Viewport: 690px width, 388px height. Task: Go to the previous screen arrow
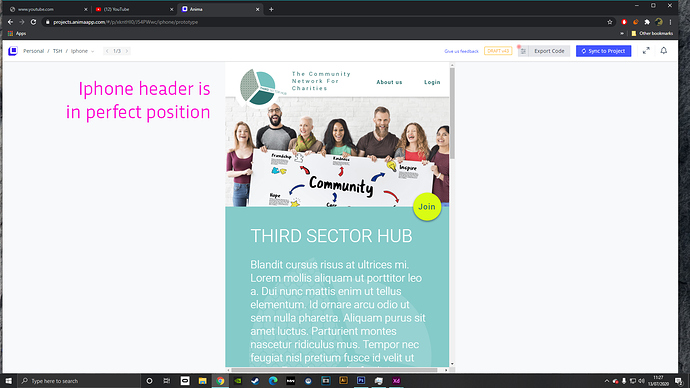pyautogui.click(x=107, y=51)
